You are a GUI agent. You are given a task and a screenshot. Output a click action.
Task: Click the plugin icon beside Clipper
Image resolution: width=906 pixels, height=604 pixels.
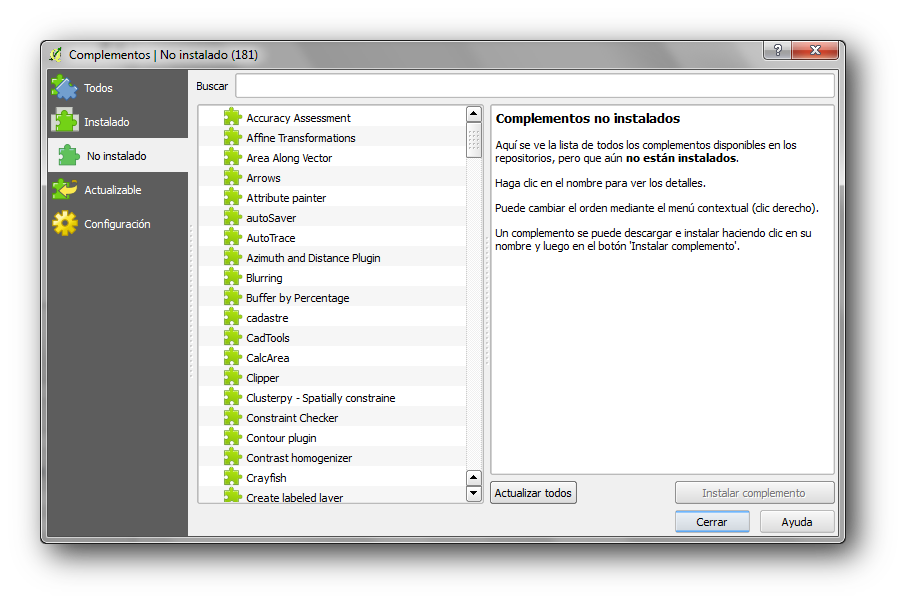pyautogui.click(x=232, y=377)
